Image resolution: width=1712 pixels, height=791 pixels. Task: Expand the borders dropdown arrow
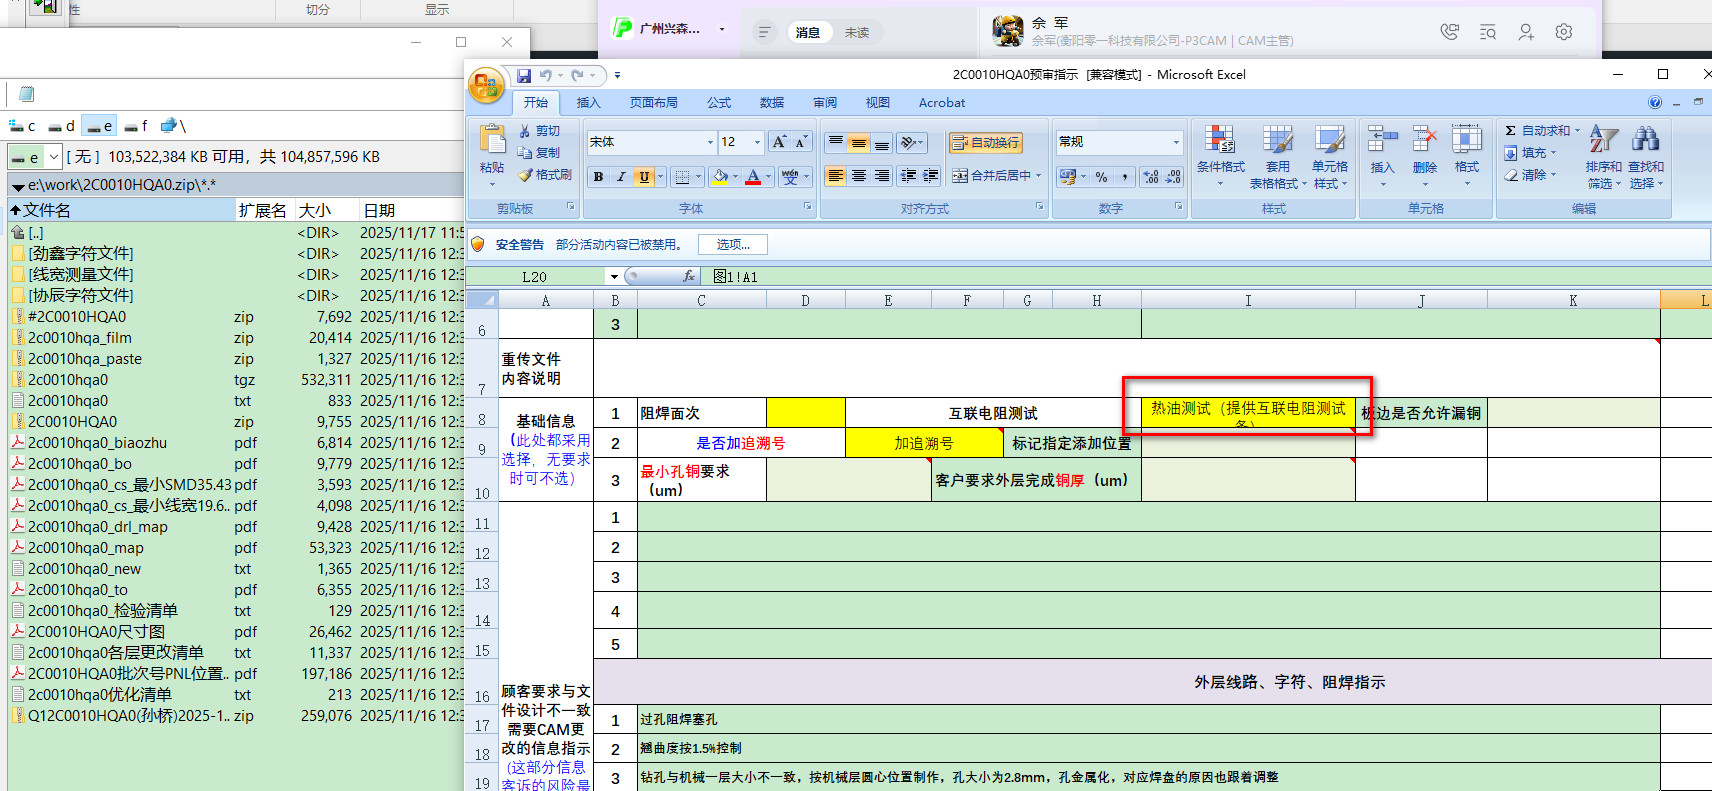[699, 177]
